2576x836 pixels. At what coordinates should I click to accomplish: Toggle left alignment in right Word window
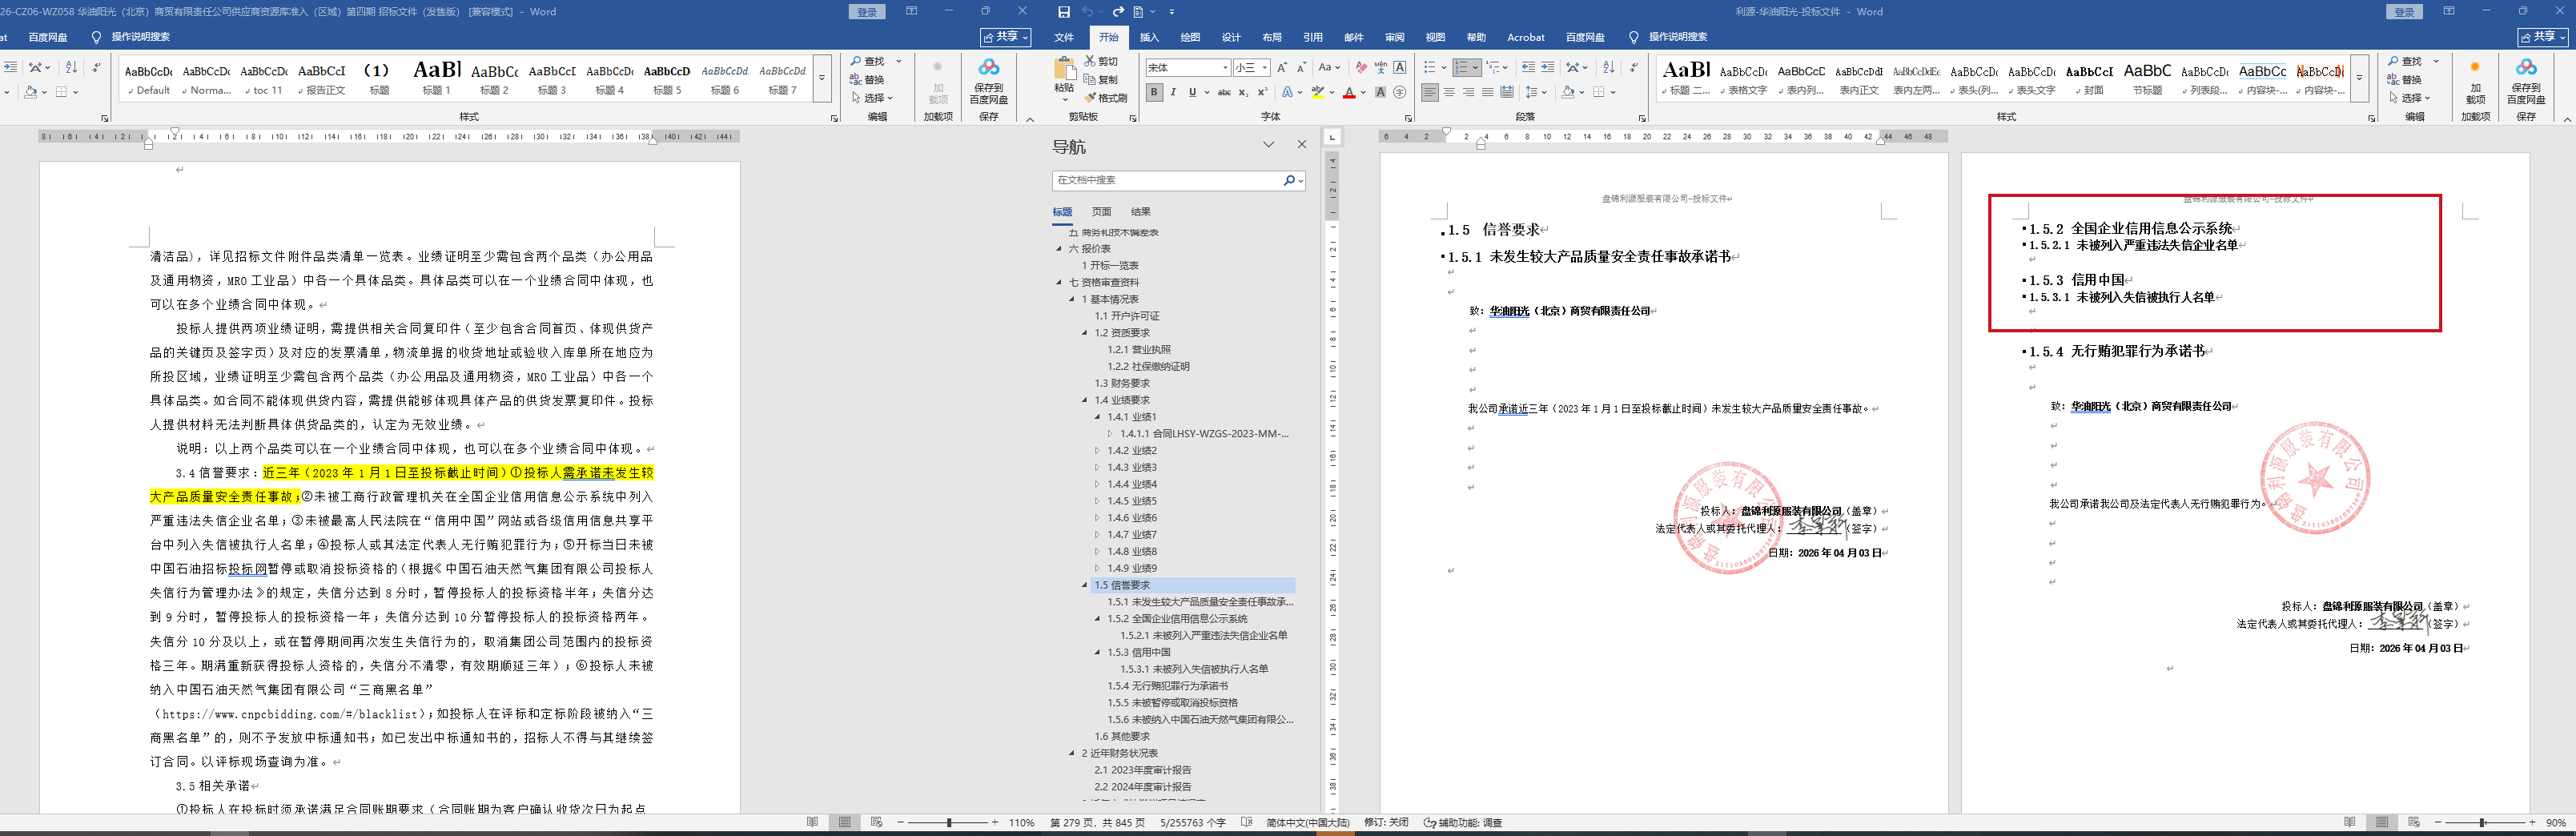click(1430, 92)
